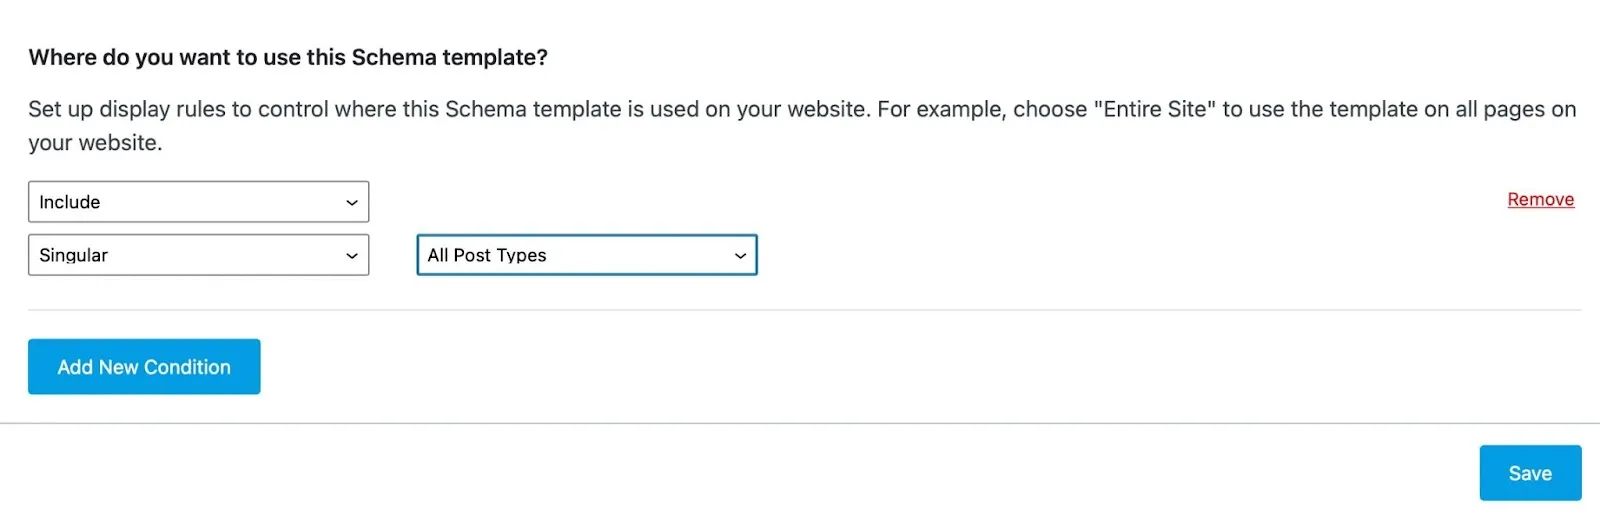Expand the Singular display rule dropdown

click(x=198, y=255)
